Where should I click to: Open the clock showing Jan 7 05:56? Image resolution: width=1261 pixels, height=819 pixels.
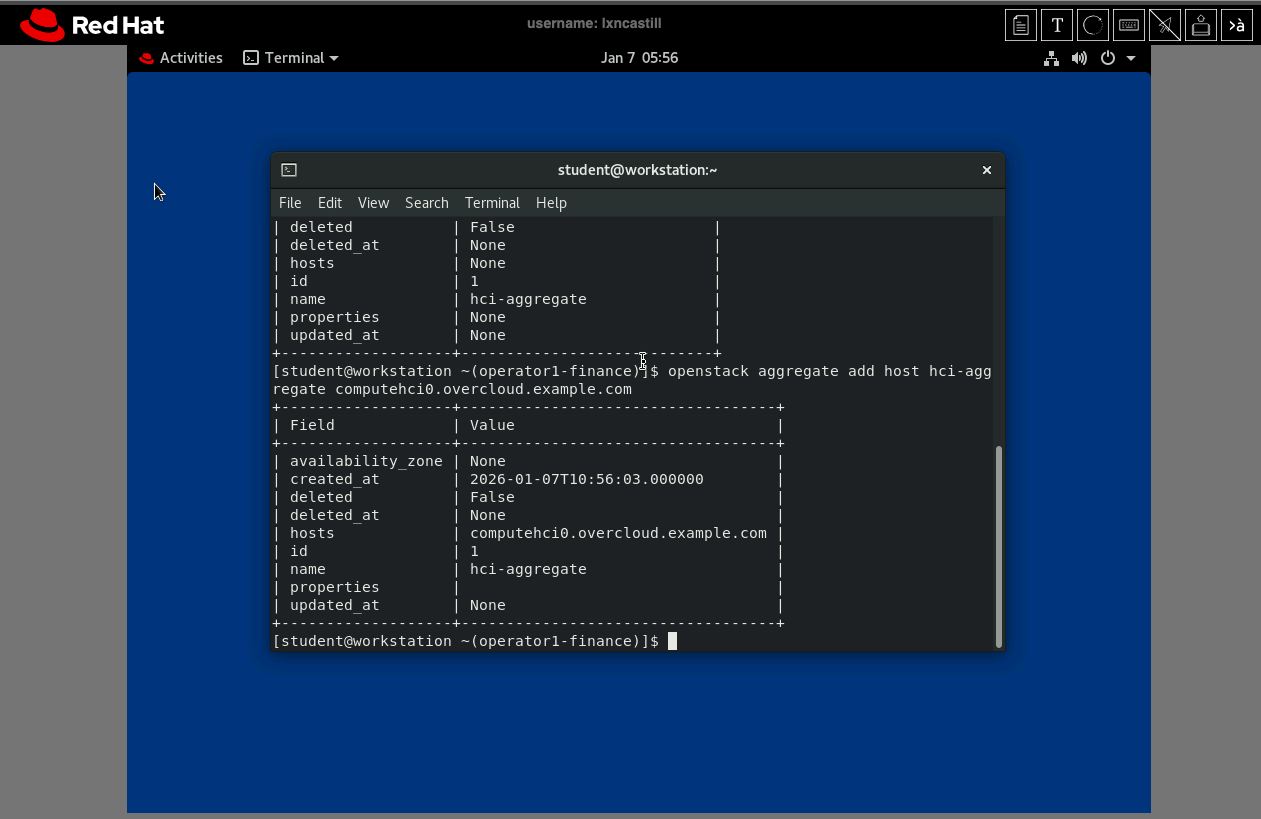coord(639,58)
